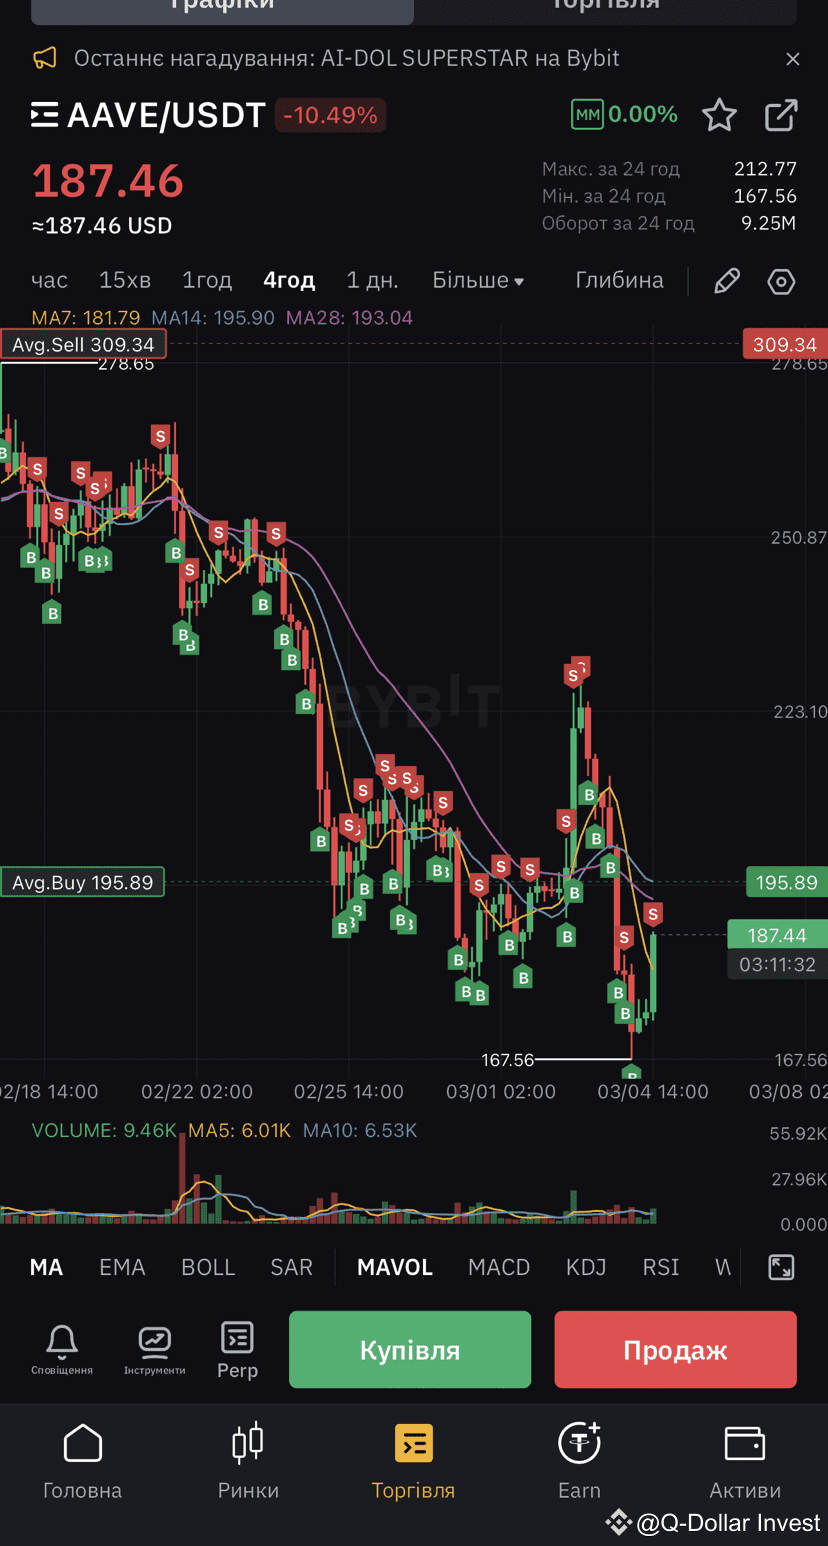Tap the red 309.34 price axis tag
Viewport: 828px width, 1546px height.
[785, 344]
